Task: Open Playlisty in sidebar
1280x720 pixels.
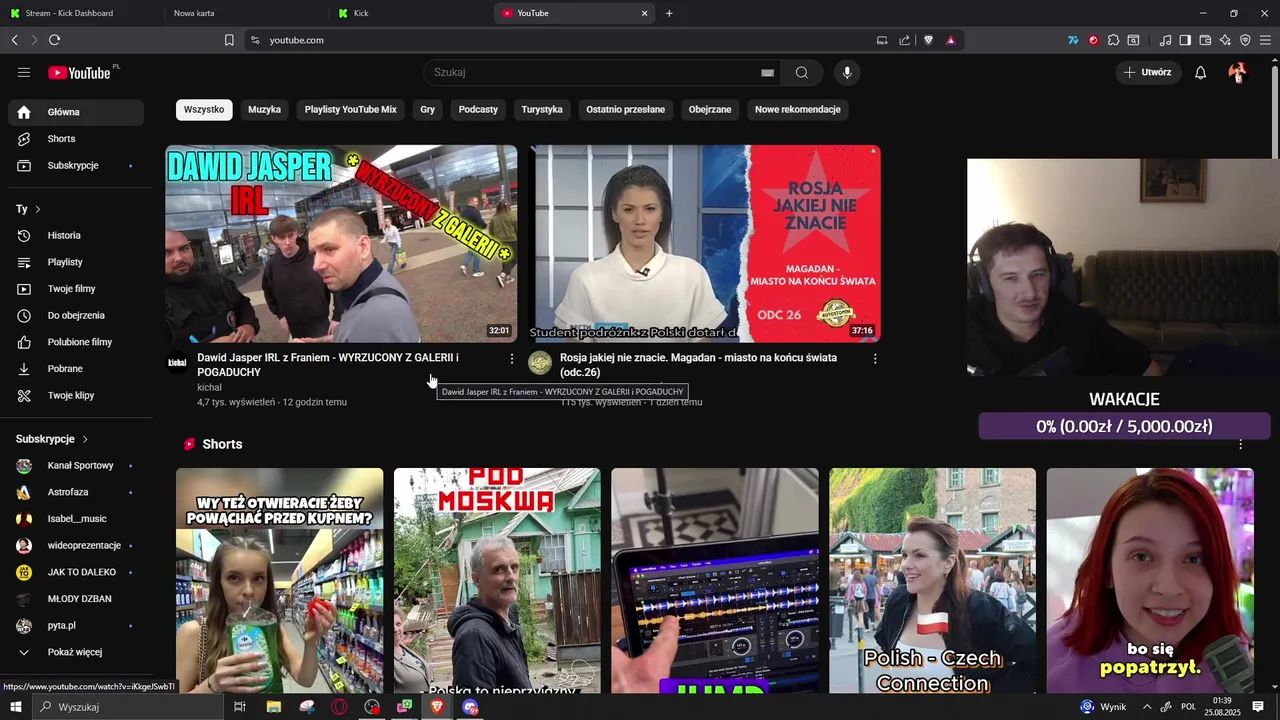Action: pos(76,262)
